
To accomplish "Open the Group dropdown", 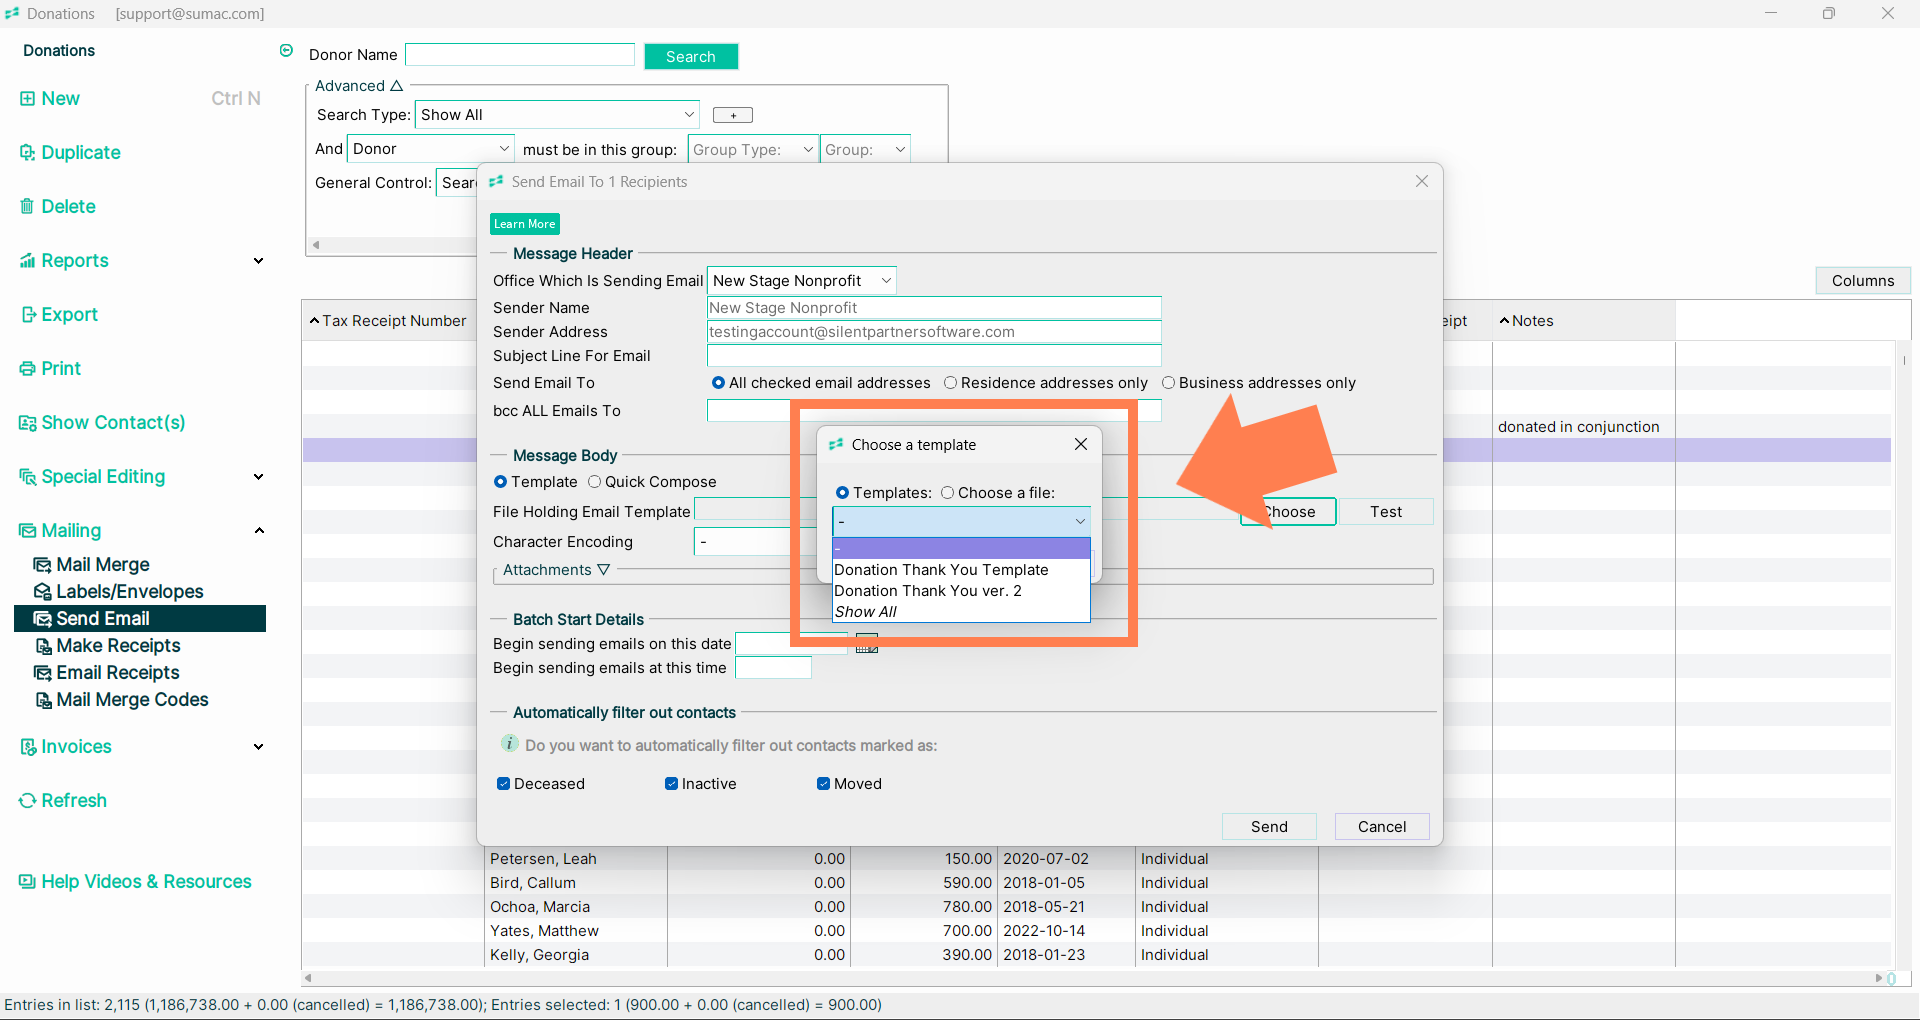I will [x=865, y=150].
